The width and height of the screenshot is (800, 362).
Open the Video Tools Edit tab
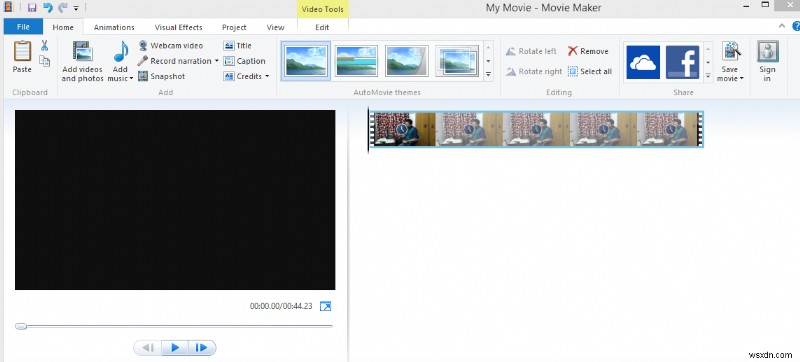(322, 27)
